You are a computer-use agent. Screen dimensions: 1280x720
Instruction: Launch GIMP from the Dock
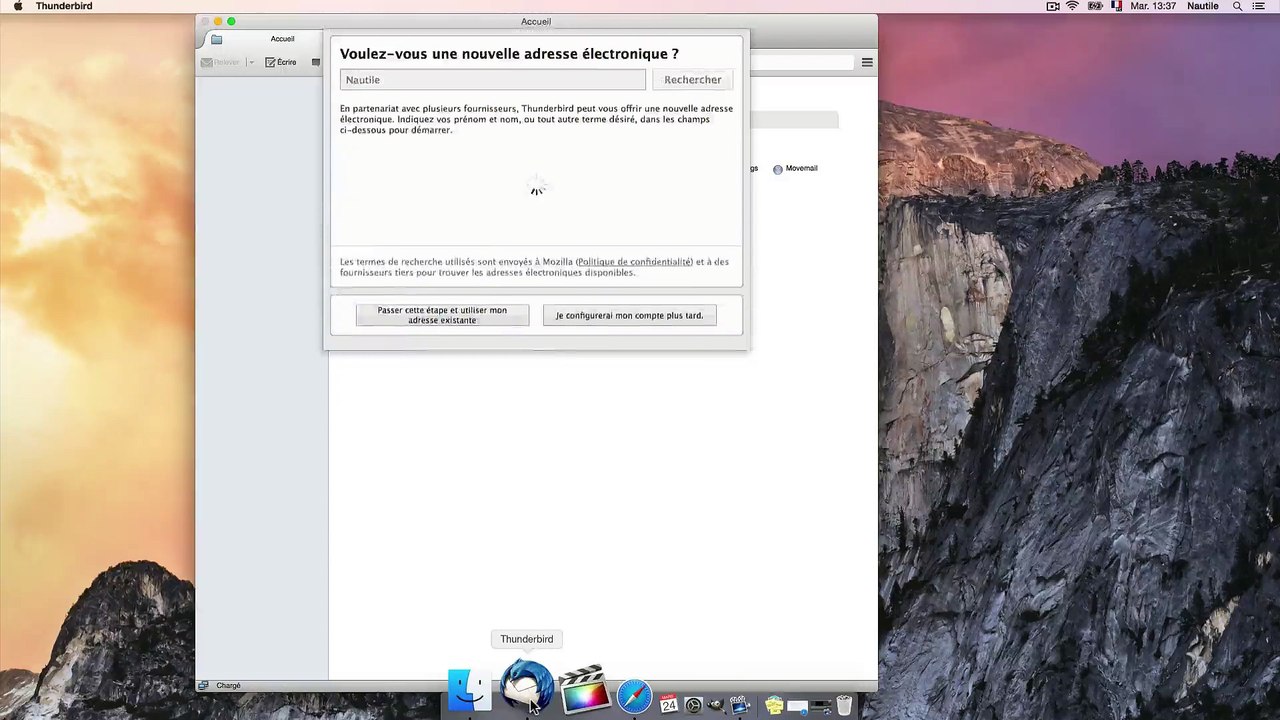pos(717,705)
